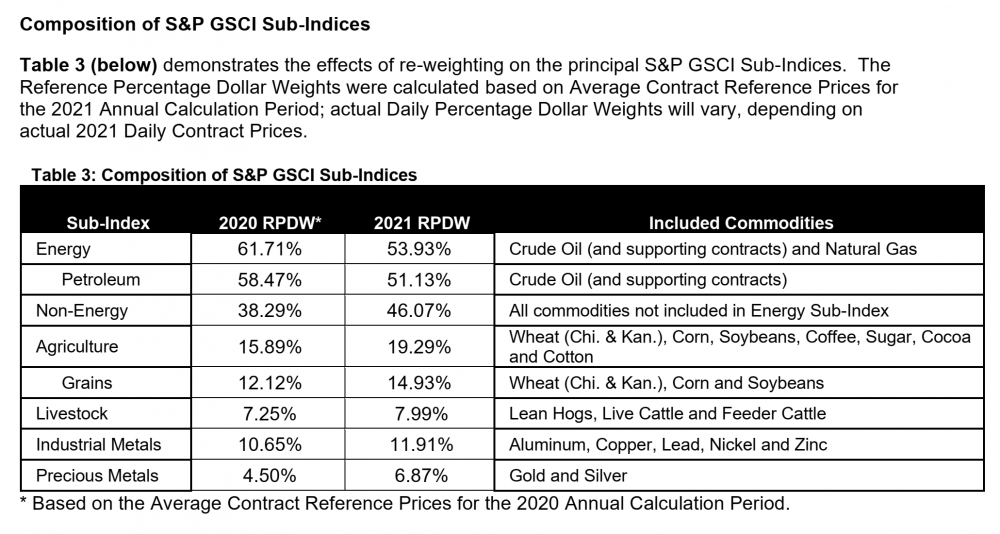
Task: Select the 51.13% Petroleum 2021 value
Action: (420, 279)
